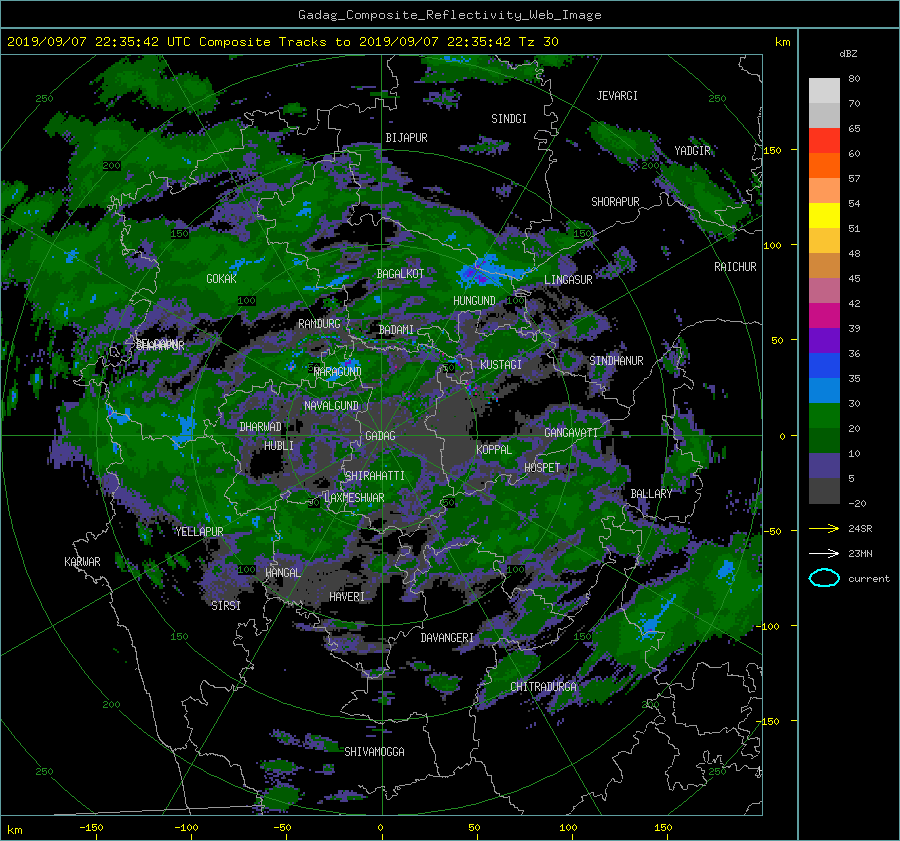The width and height of the screenshot is (900, 841).
Task: Pick the light blue 30-35 dBZ swatch
Action: point(824,391)
